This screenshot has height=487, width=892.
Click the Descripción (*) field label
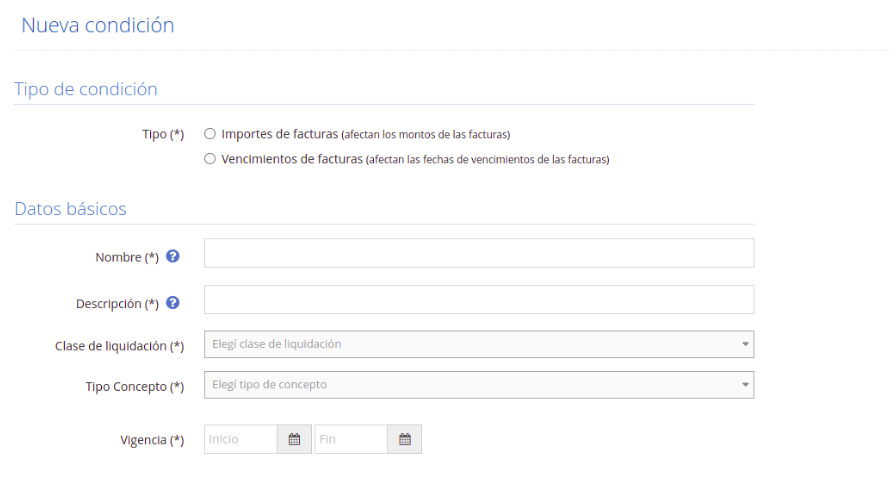117,304
